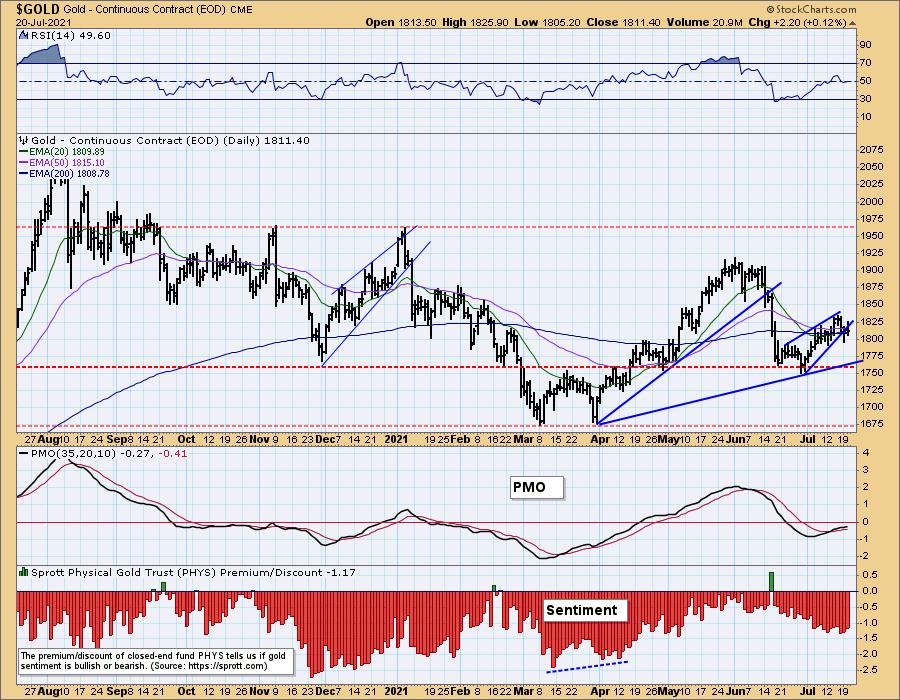Click the up-arrow icon beside Chg value
Screen dimensions: 900x700
[852, 23]
